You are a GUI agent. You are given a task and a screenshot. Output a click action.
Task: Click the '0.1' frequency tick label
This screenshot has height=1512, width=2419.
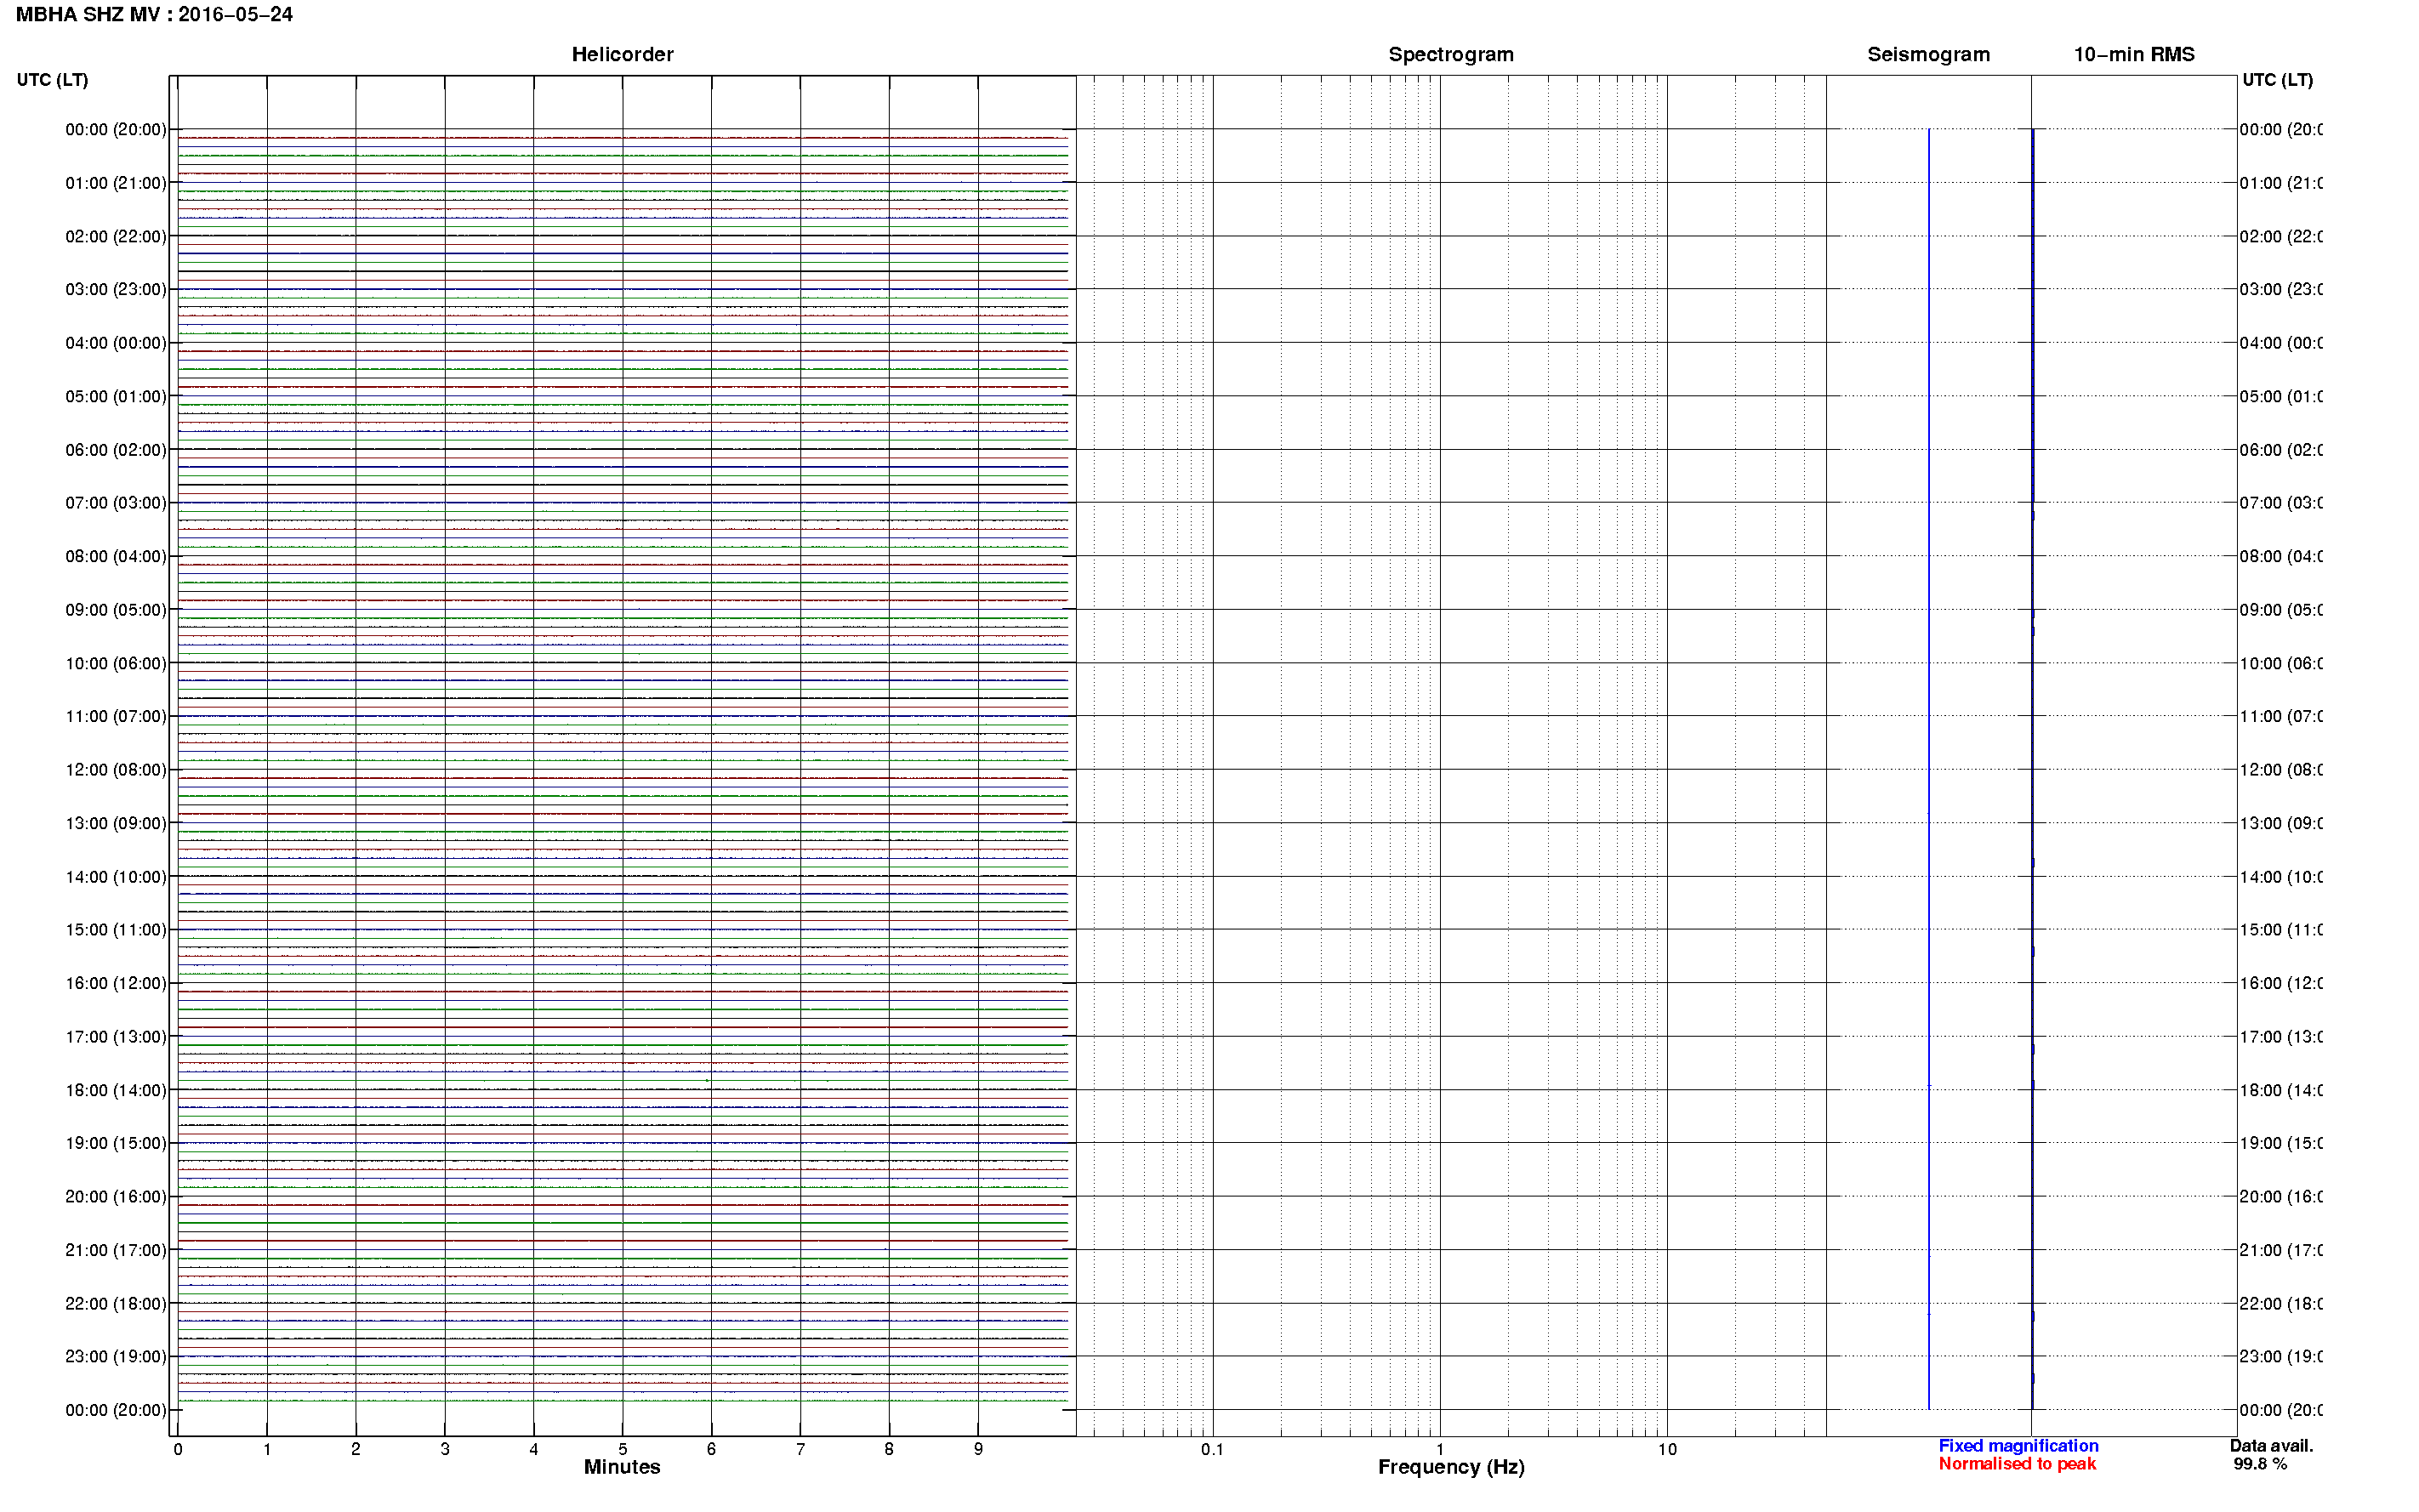[x=1212, y=1450]
